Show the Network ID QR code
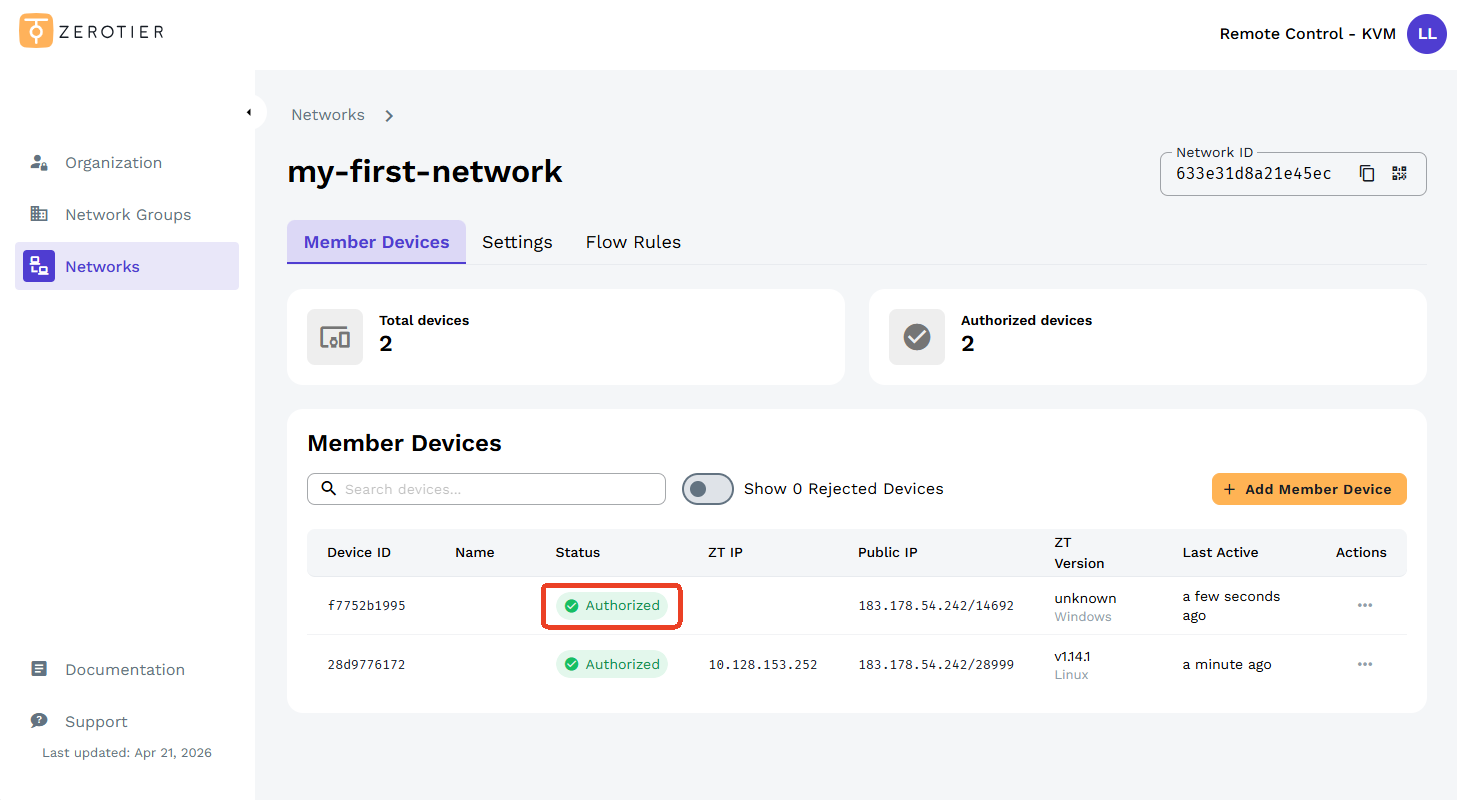 point(1399,173)
